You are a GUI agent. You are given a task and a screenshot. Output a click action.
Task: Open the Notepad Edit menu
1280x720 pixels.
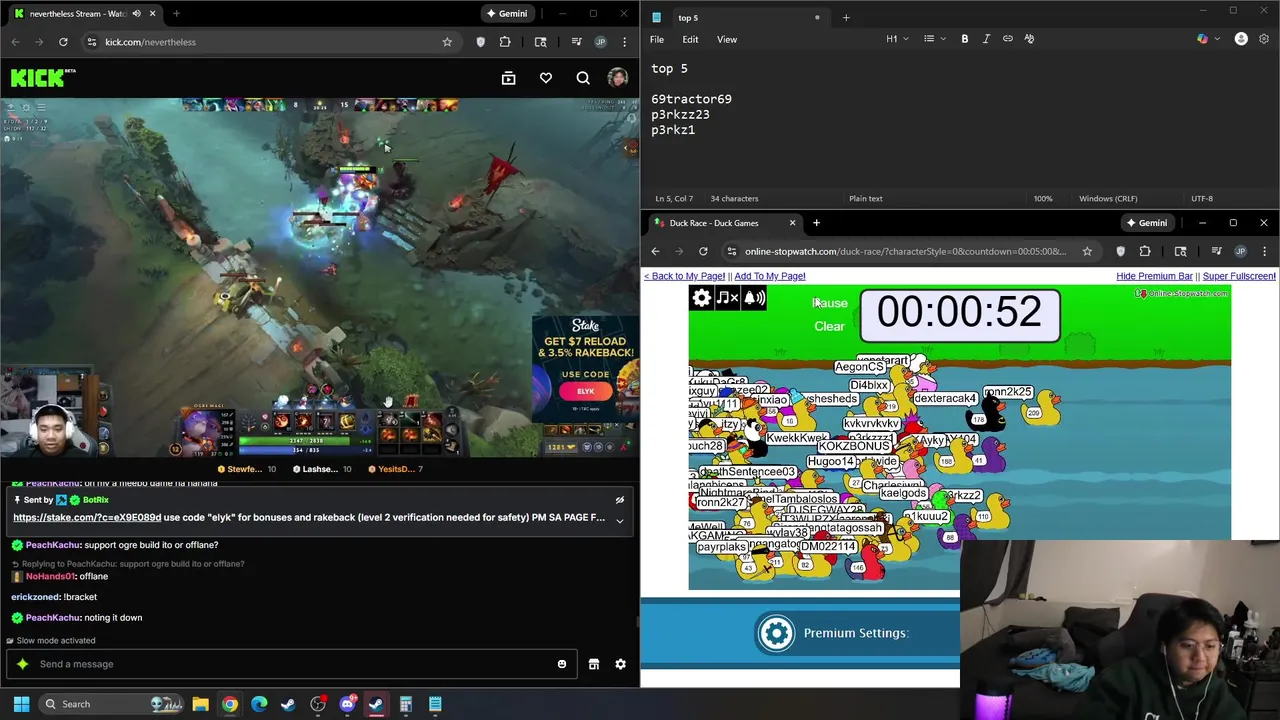690,39
